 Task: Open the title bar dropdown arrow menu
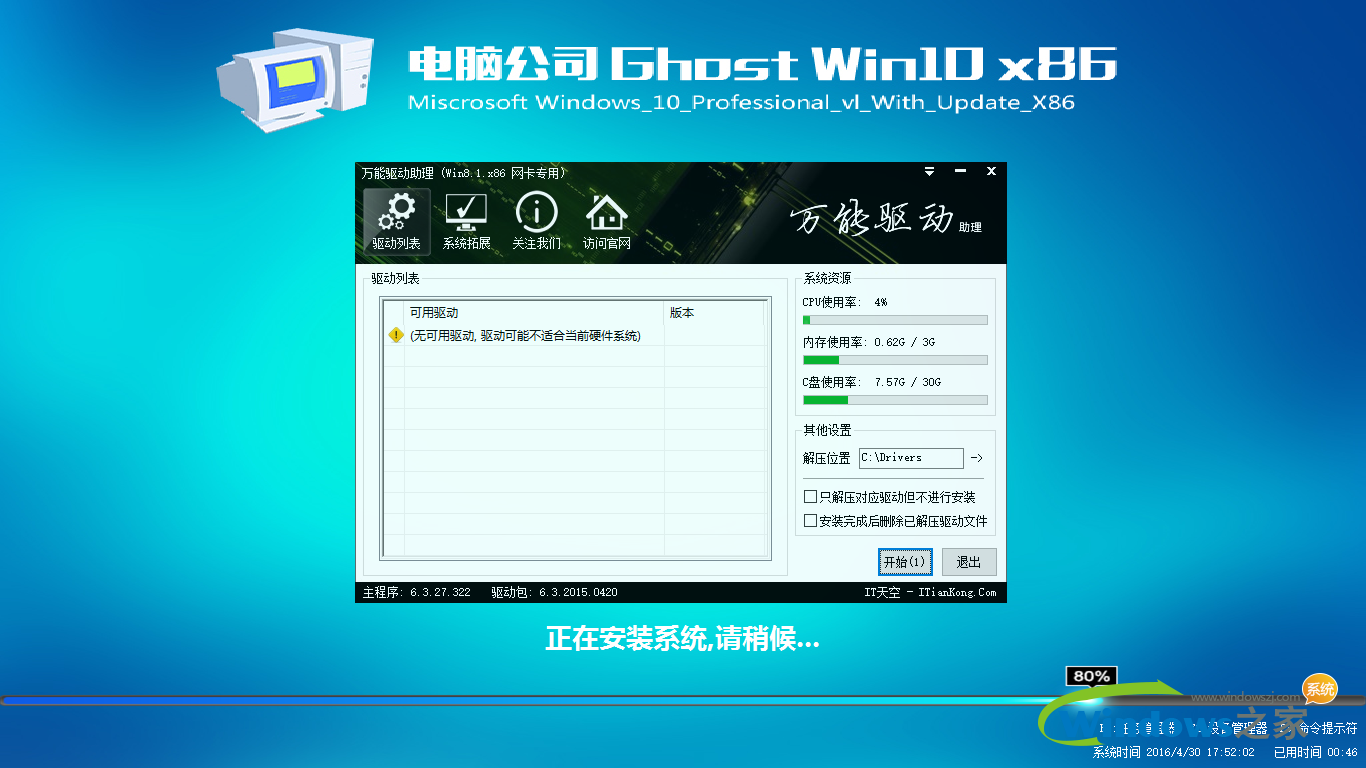tap(929, 171)
